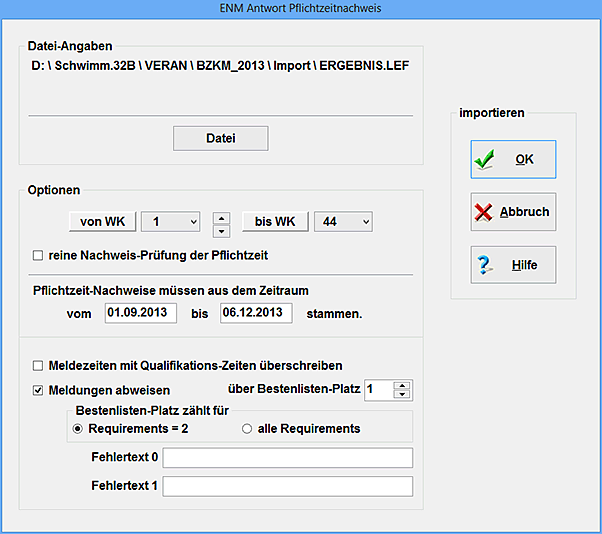Increase WK value with up spinner arrow
The height and width of the screenshot is (534, 602).
point(222,215)
